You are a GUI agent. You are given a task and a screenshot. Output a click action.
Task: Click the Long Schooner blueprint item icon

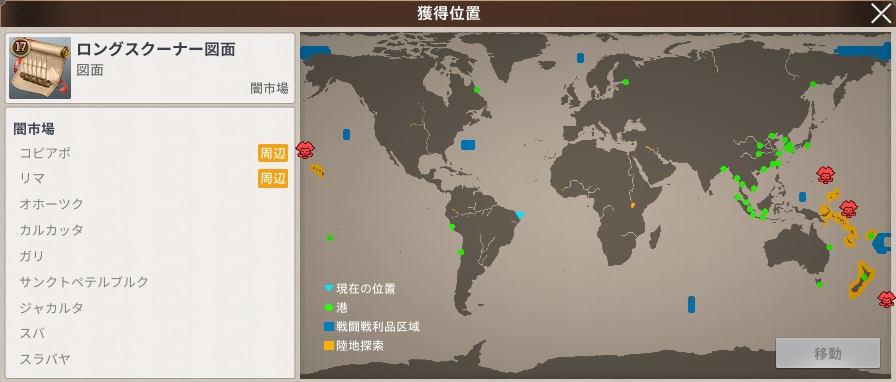pyautogui.click(x=40, y=68)
